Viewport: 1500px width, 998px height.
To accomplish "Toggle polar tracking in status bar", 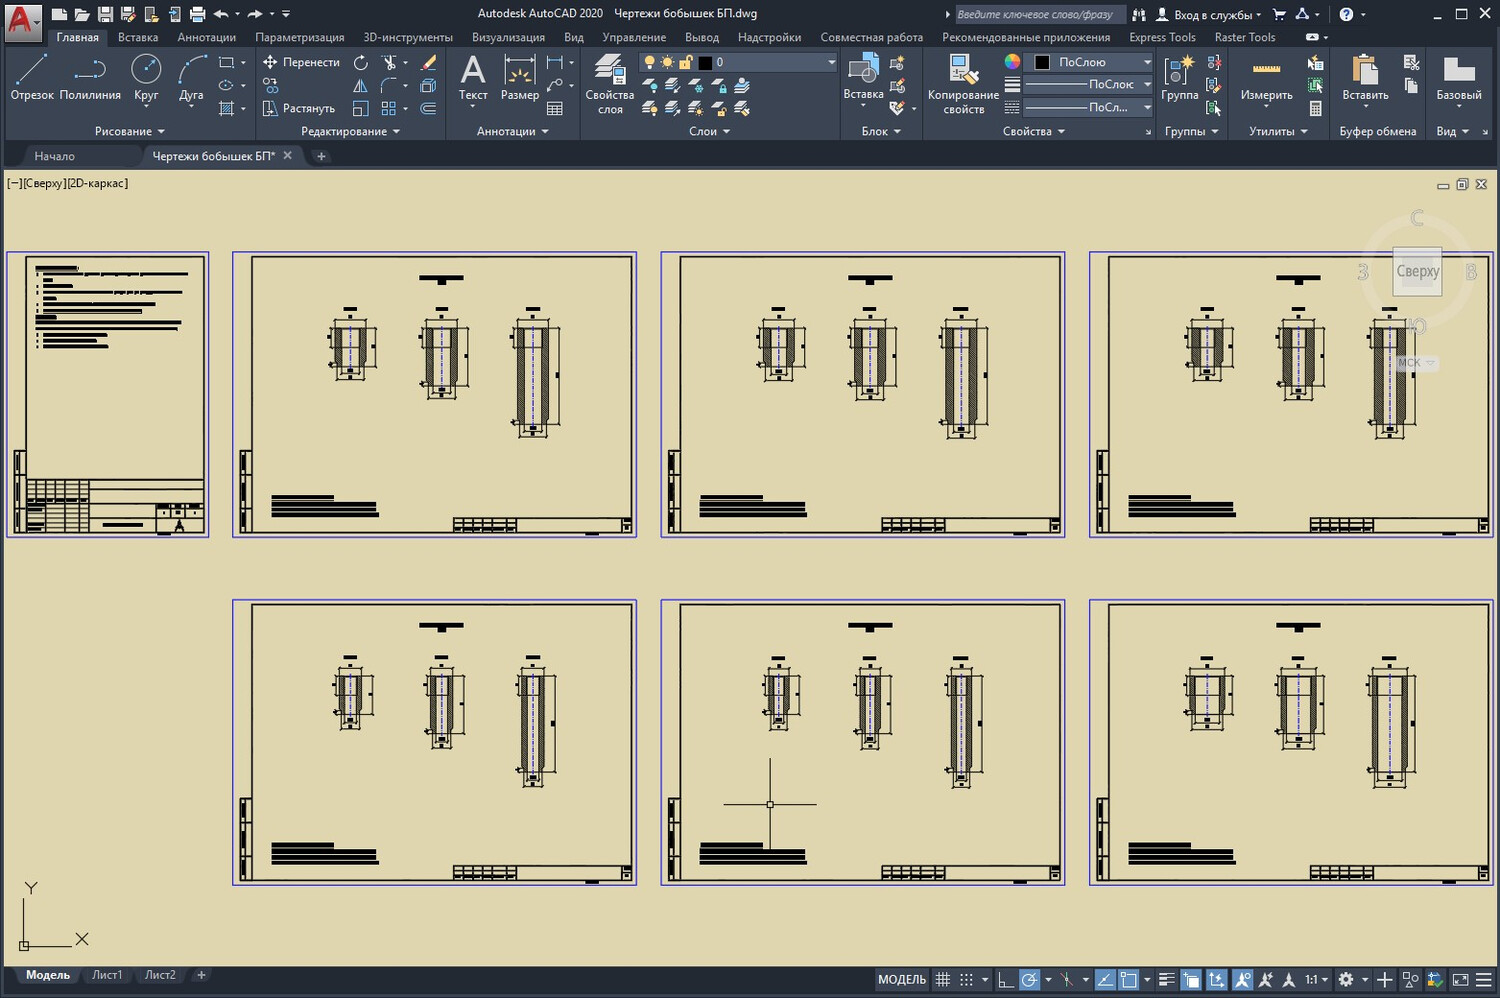I will pyautogui.click(x=1029, y=980).
